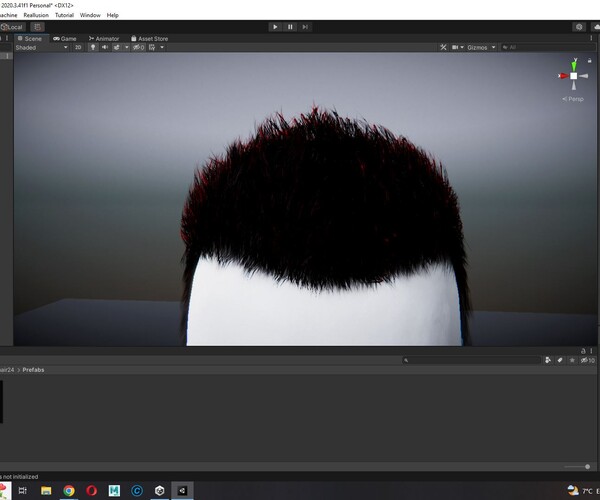Open Gizmos dropdown arrow

pos(494,47)
